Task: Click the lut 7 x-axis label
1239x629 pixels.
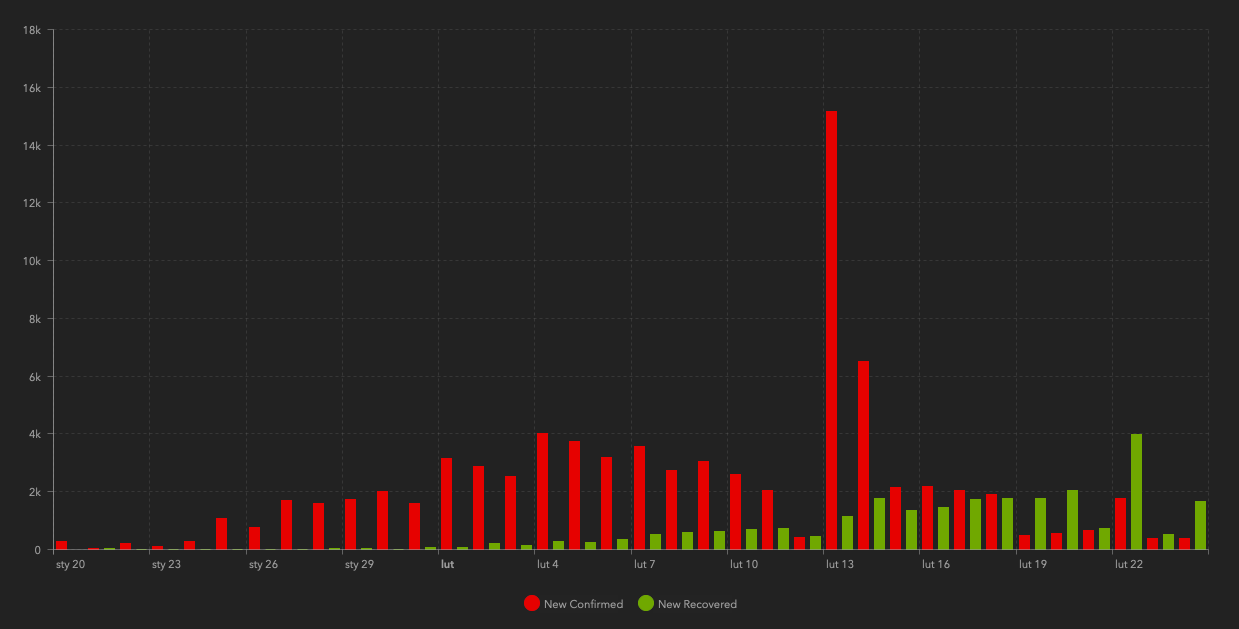Action: click(645, 565)
